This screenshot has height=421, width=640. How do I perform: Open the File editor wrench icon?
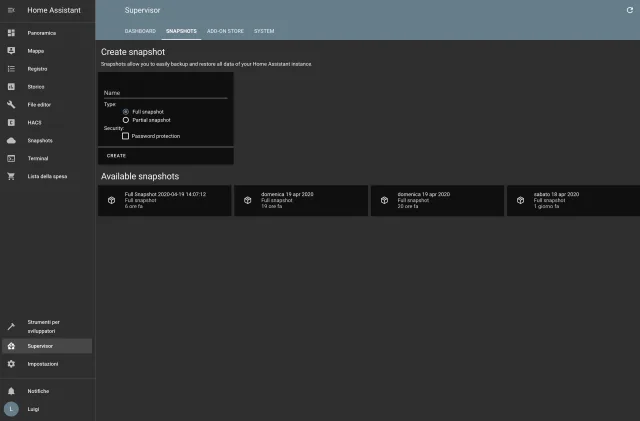pos(11,105)
